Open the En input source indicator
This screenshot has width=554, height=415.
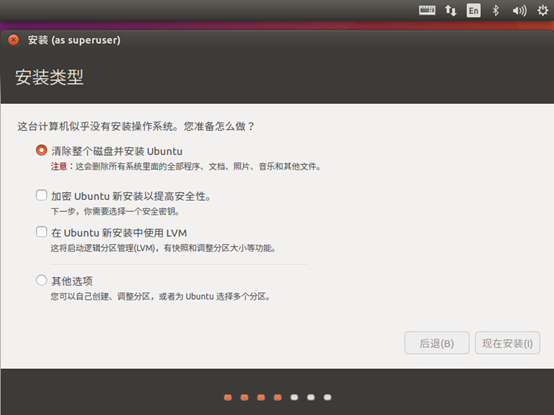(x=473, y=10)
